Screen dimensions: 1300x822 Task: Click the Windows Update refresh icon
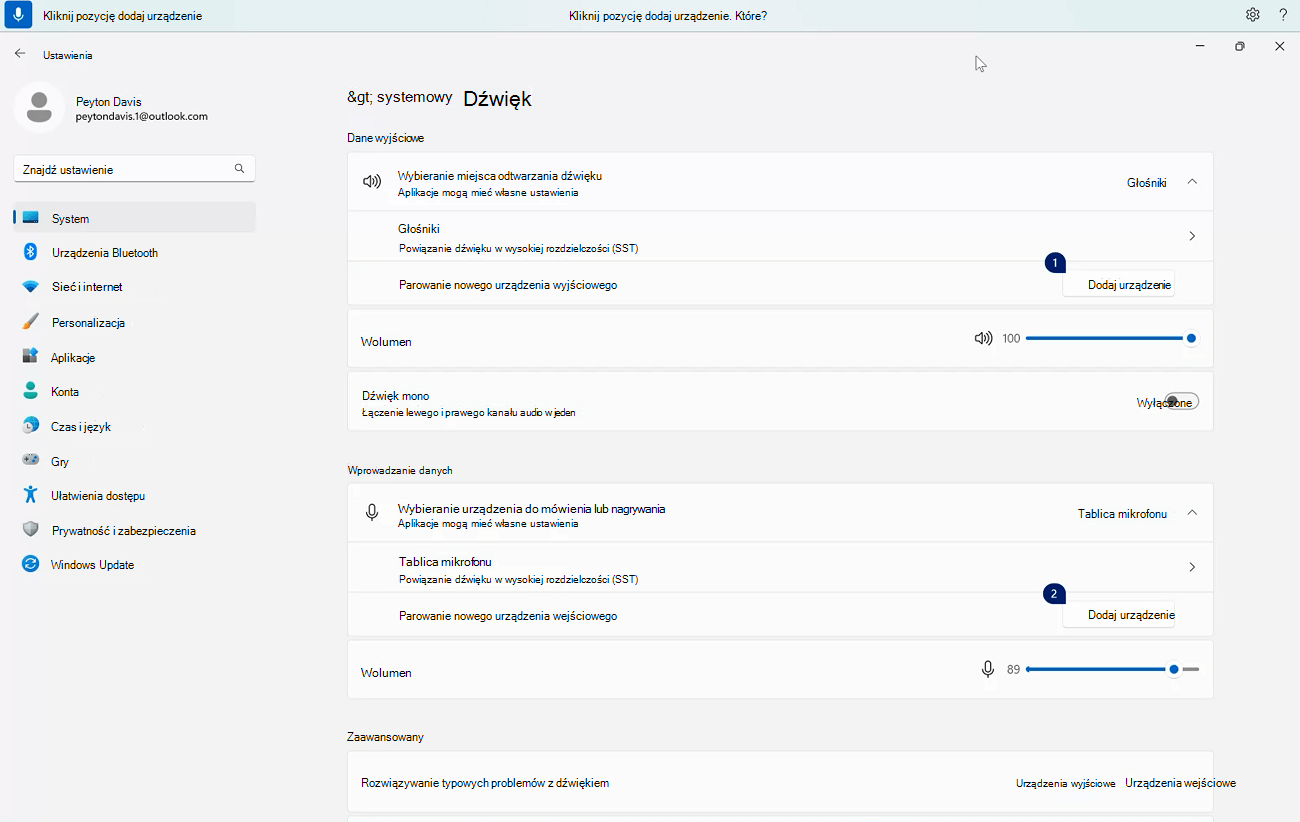[31, 564]
